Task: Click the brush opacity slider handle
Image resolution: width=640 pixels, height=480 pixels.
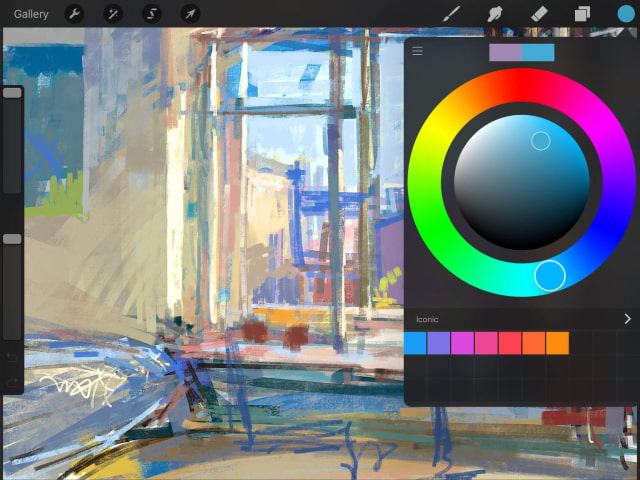Action: click(x=12, y=239)
